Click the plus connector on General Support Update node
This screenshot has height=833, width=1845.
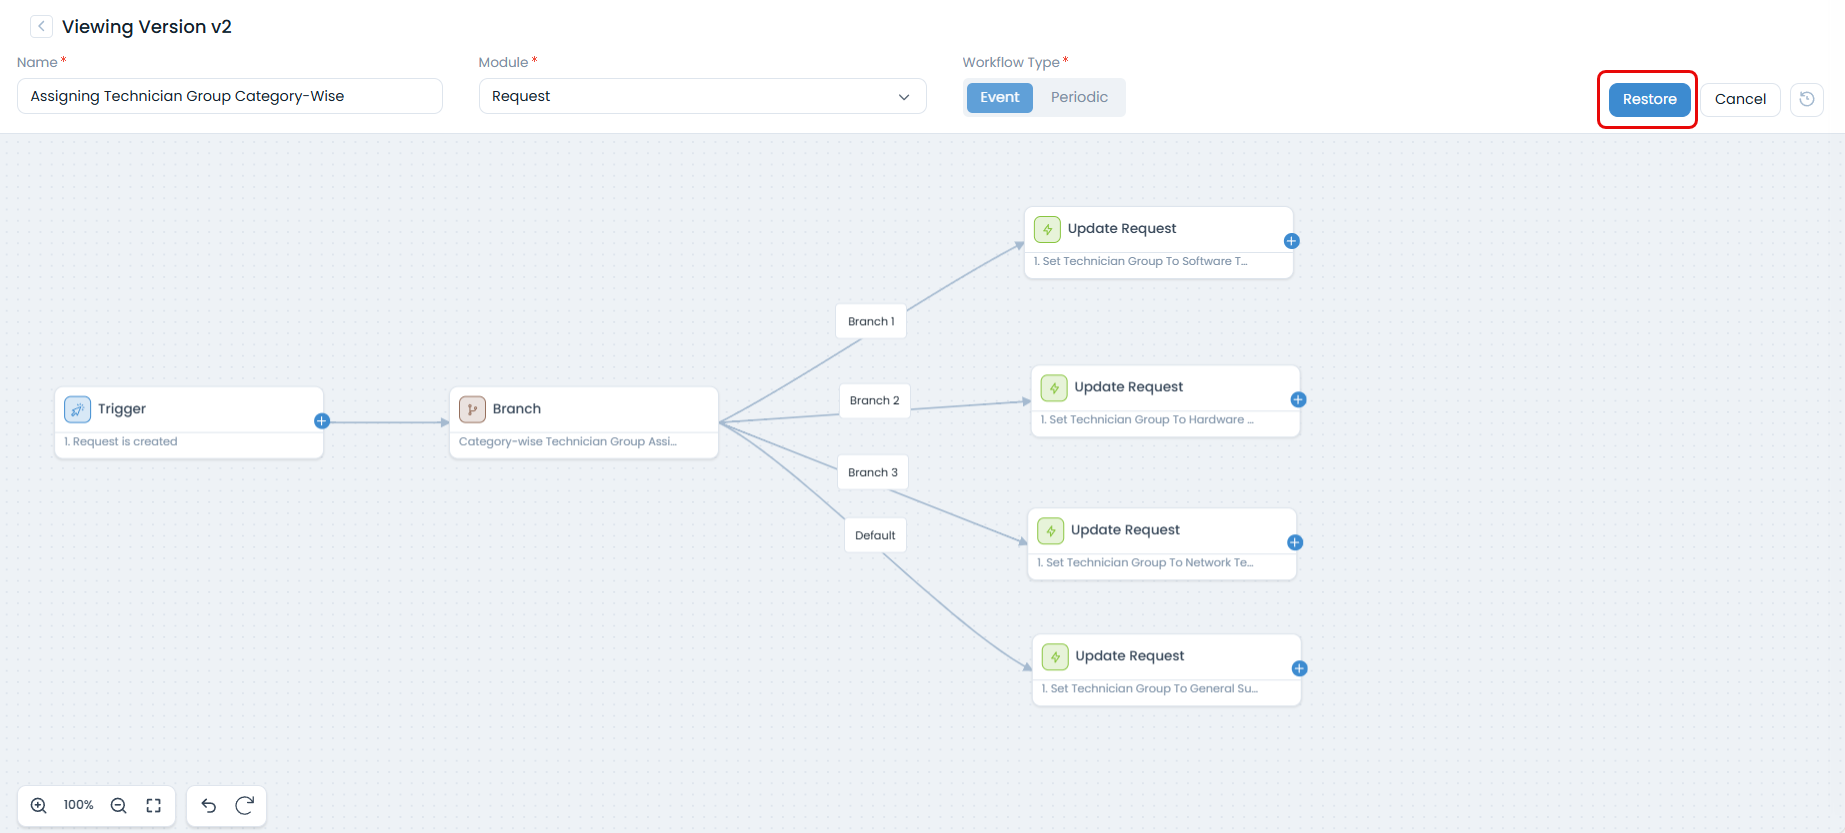coord(1299,669)
